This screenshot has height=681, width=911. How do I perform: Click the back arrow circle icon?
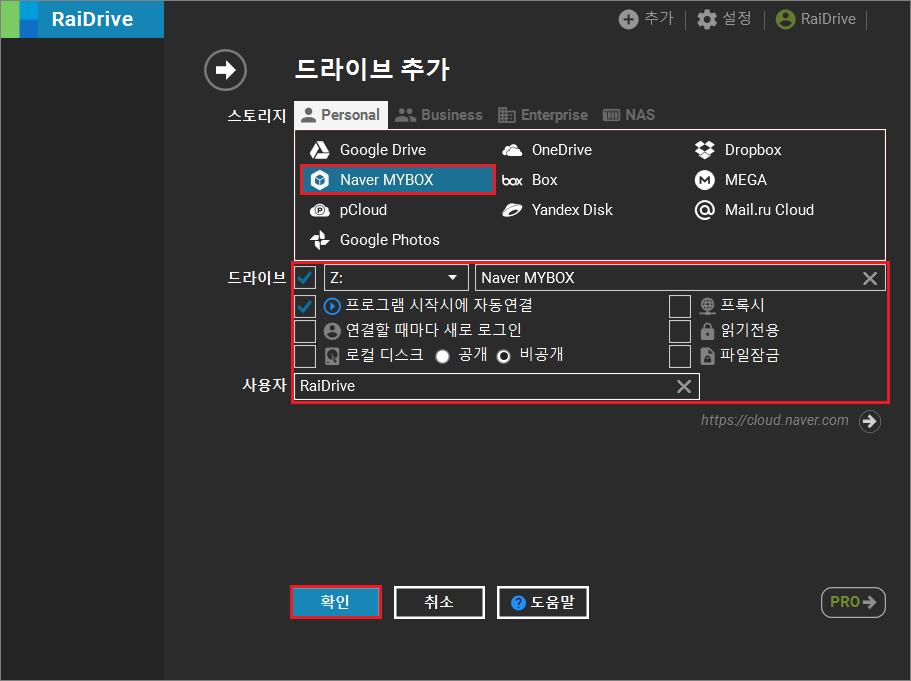tap(225, 70)
